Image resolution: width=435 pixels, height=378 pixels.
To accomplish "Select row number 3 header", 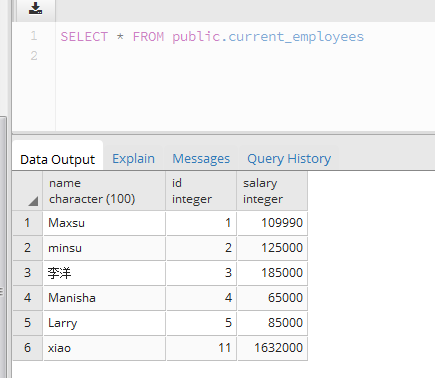I will click(x=28, y=273).
